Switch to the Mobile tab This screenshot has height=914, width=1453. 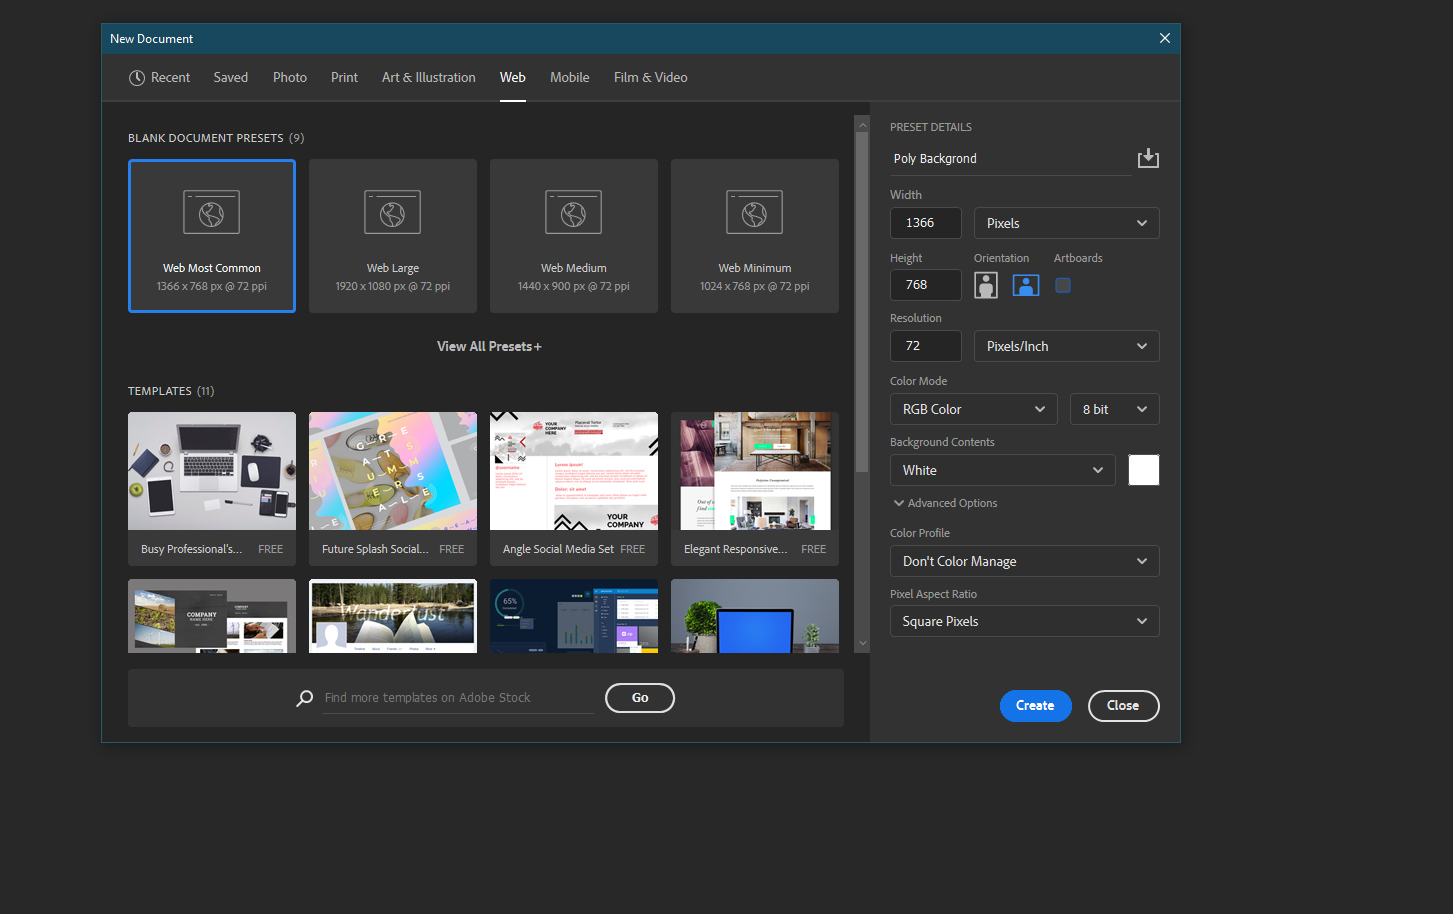(569, 78)
